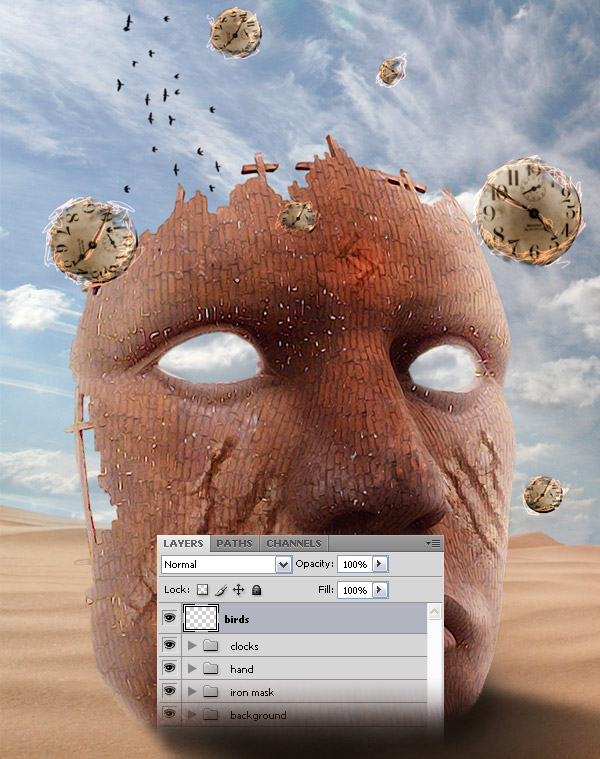Image resolution: width=600 pixels, height=759 pixels.
Task: Switch to the Channels tab
Action: [x=294, y=543]
